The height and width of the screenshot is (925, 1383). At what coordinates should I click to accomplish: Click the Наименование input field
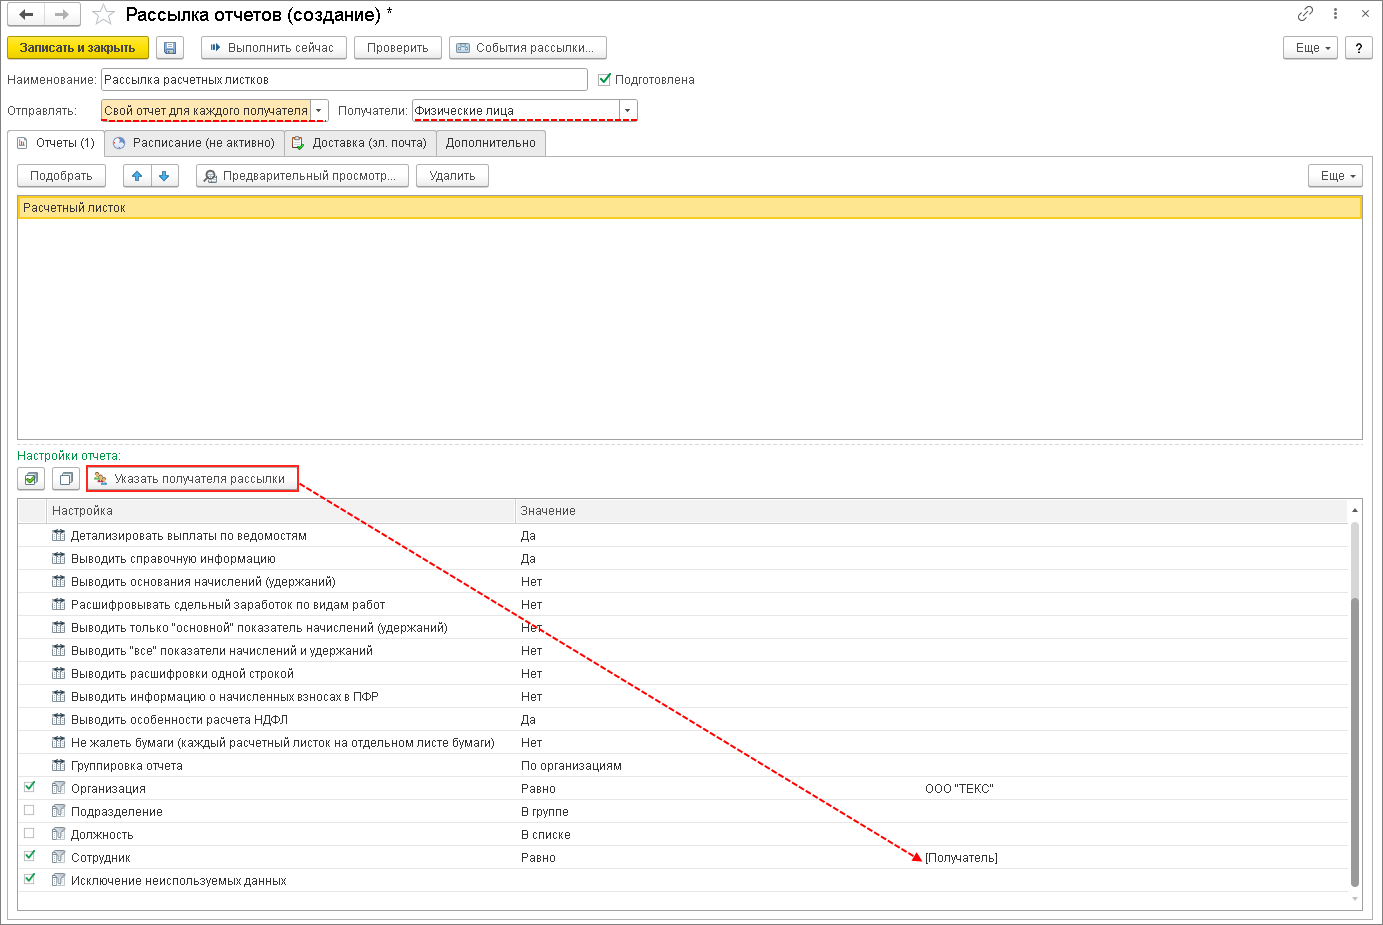[344, 80]
